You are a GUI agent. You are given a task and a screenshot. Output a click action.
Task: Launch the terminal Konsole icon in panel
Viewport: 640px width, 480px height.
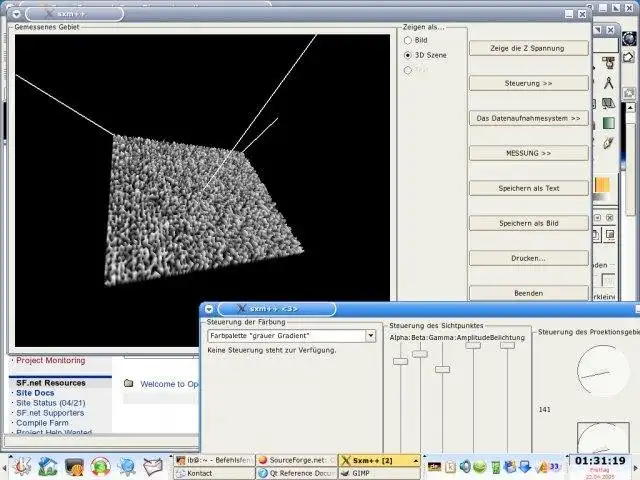[x=74, y=467]
